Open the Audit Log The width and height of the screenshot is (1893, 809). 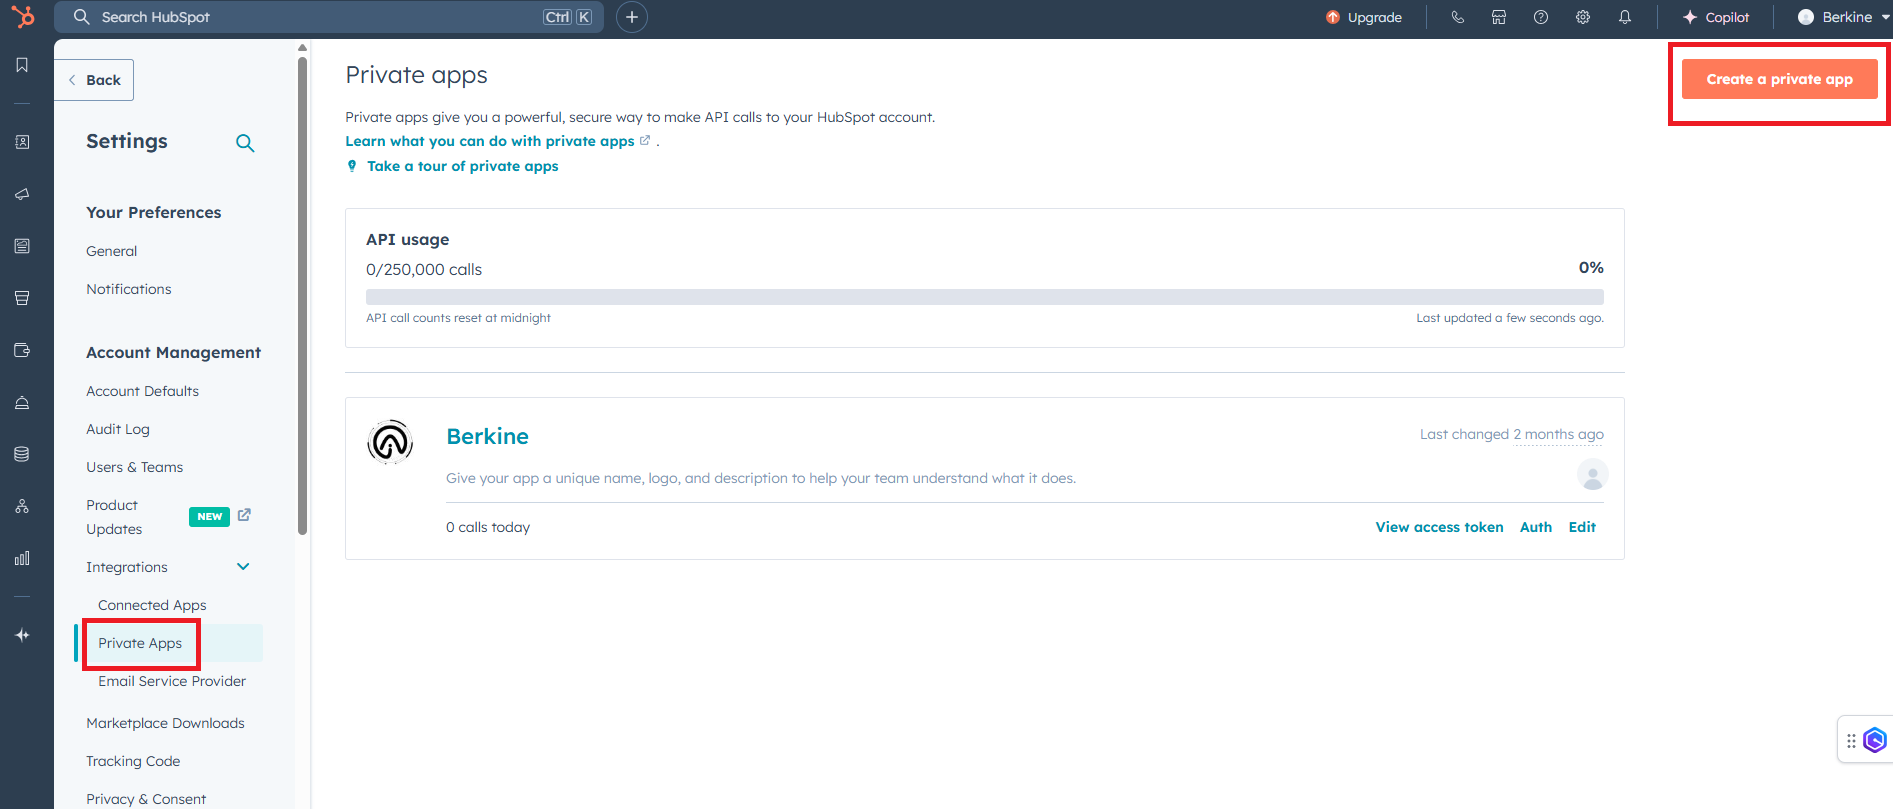(x=118, y=429)
